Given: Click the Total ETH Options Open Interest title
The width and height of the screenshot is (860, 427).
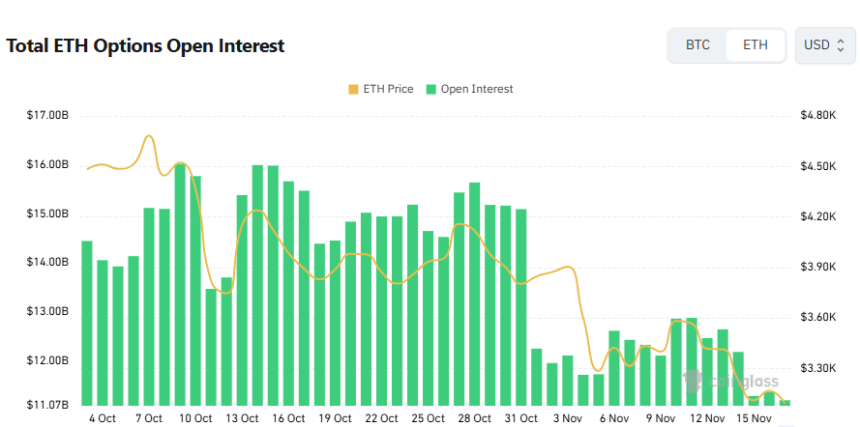Looking at the screenshot, I should coord(146,46).
